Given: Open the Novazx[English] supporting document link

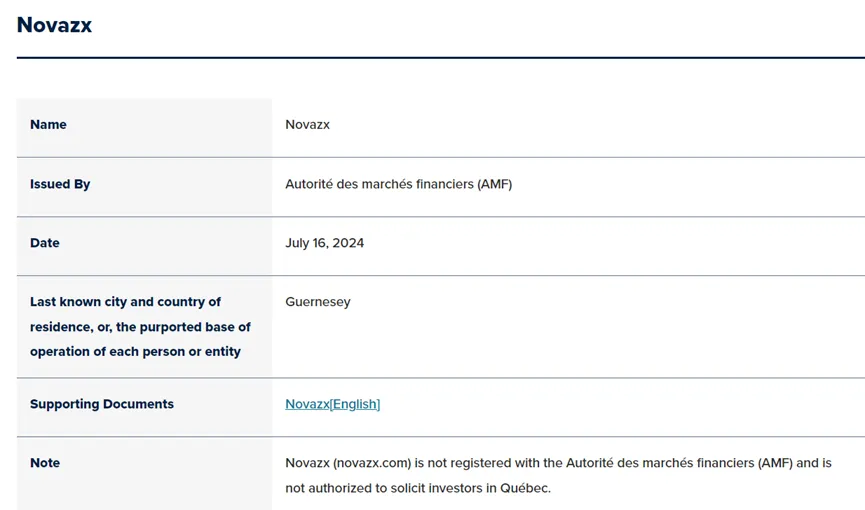Looking at the screenshot, I should pyautogui.click(x=332, y=404).
